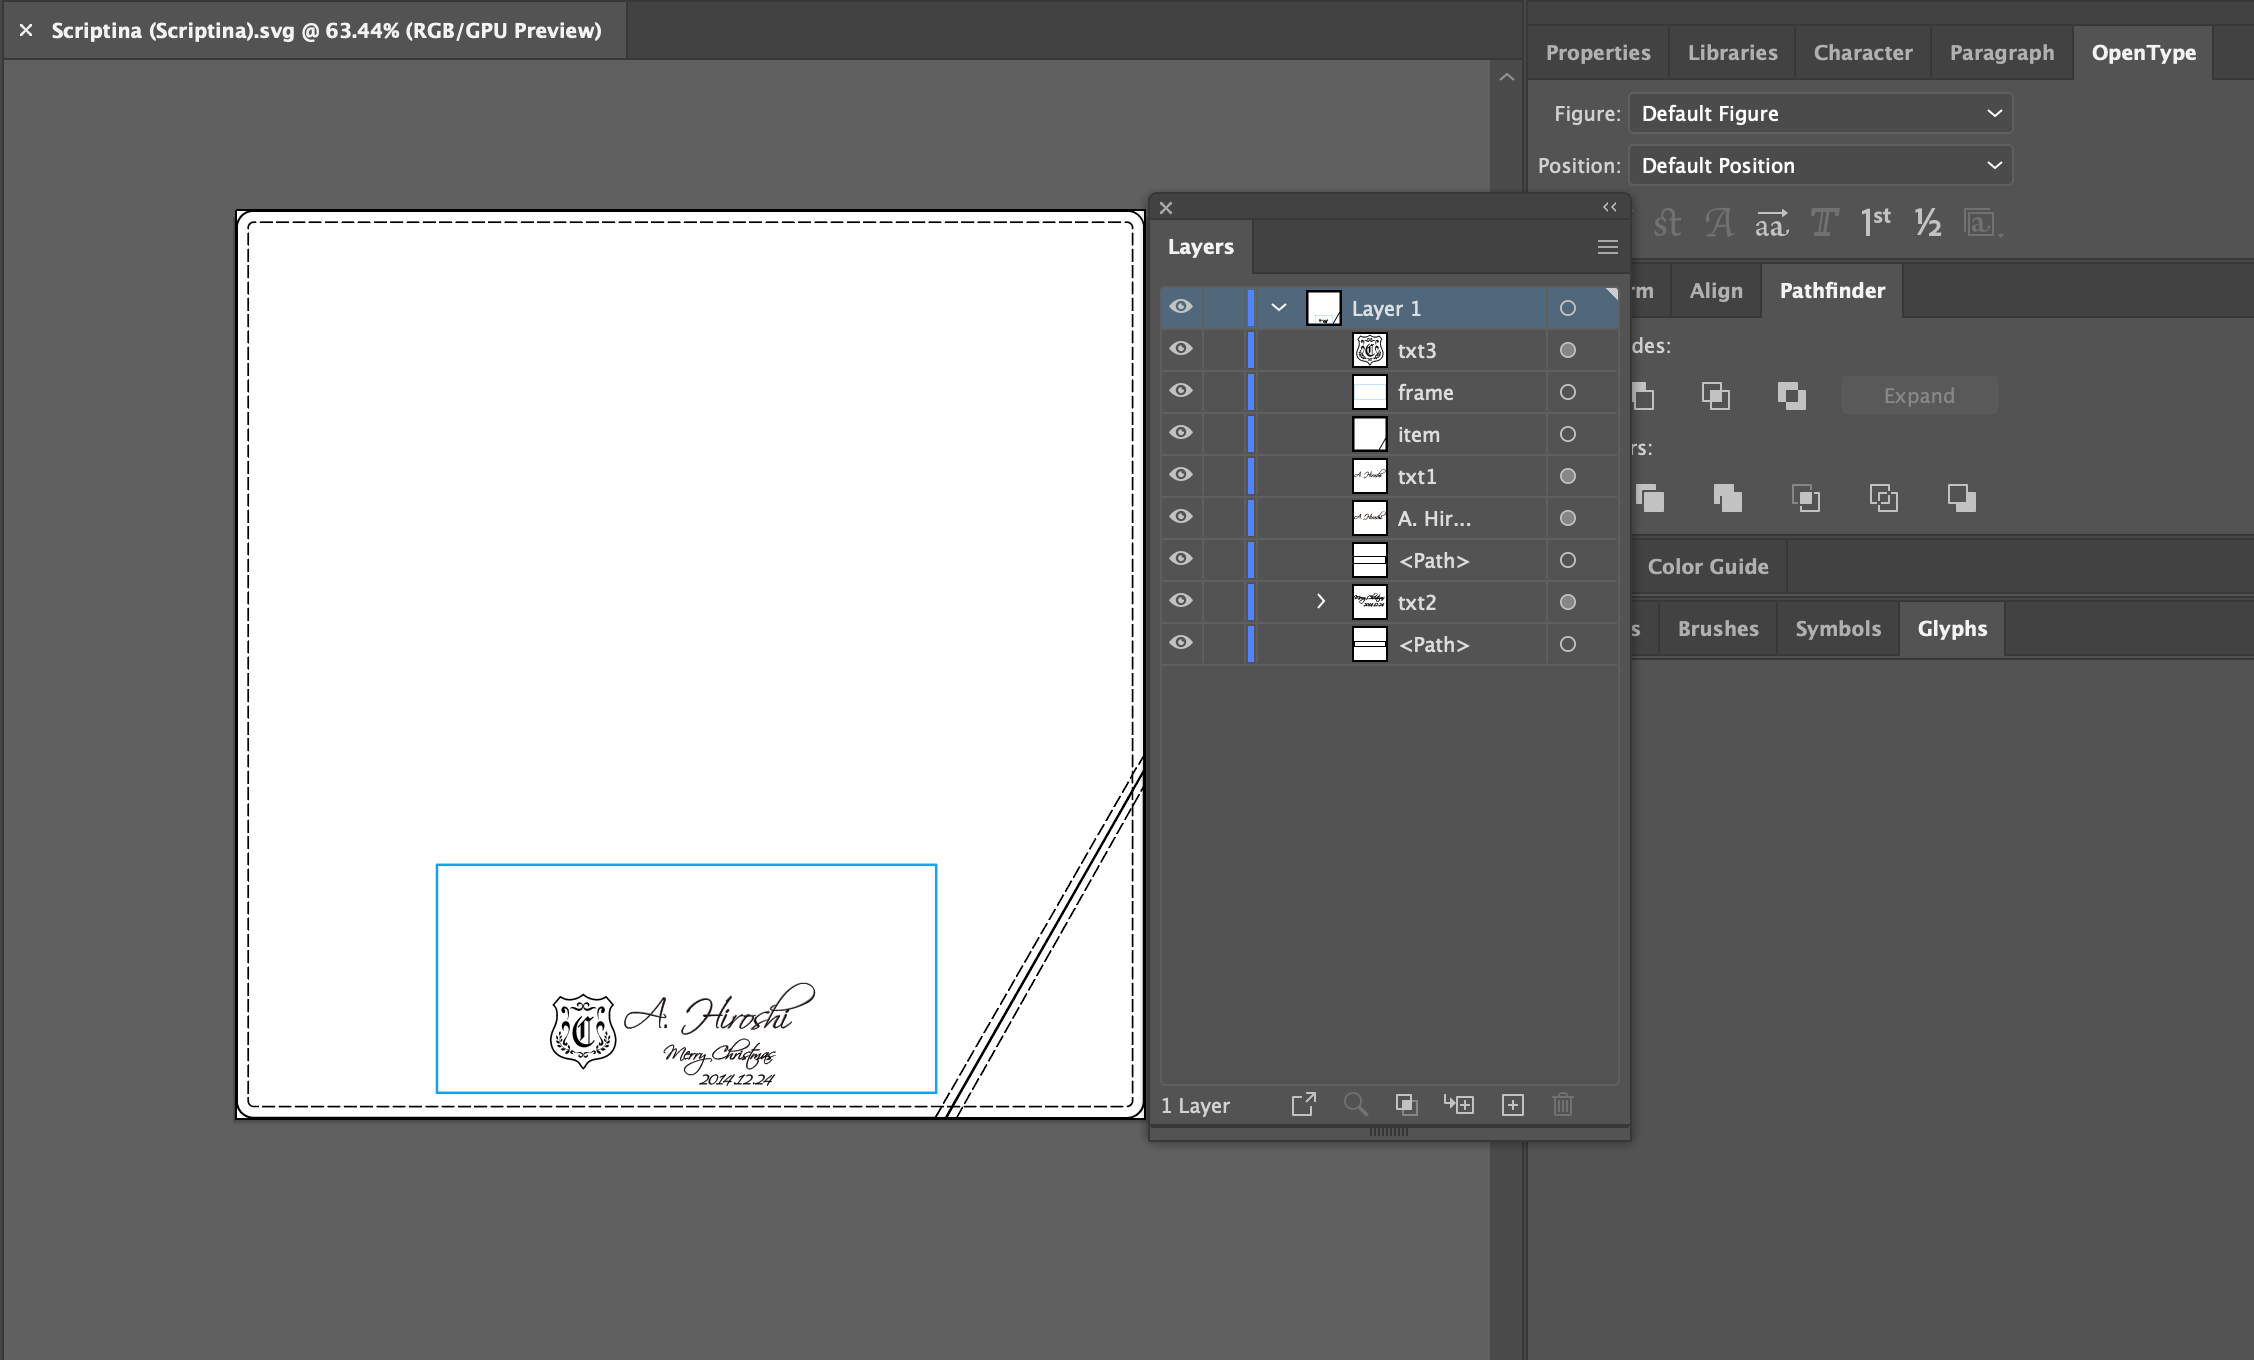The width and height of the screenshot is (2254, 1360).
Task: Click the Expand button in Pathfinder
Action: point(1918,396)
